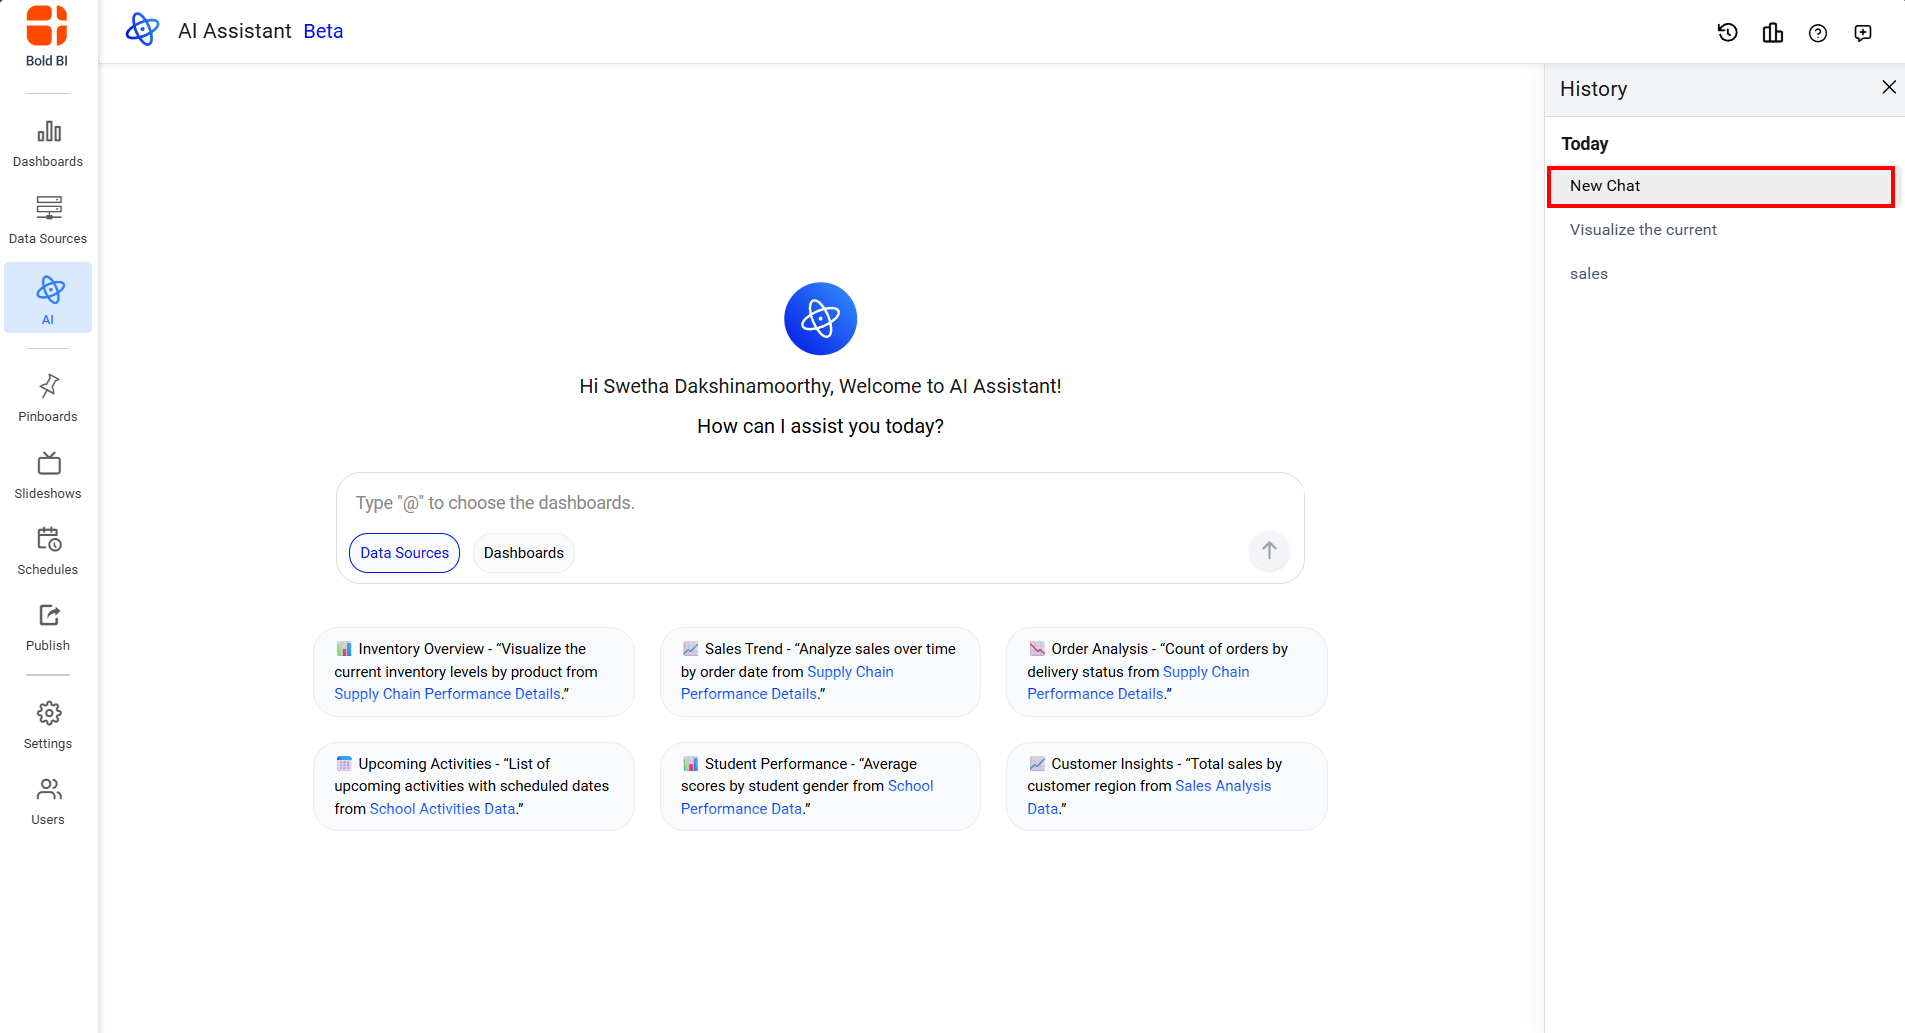Viewport: 1905px width, 1033px height.
Task: Toggle the Data Sources chip
Action: pos(404,553)
